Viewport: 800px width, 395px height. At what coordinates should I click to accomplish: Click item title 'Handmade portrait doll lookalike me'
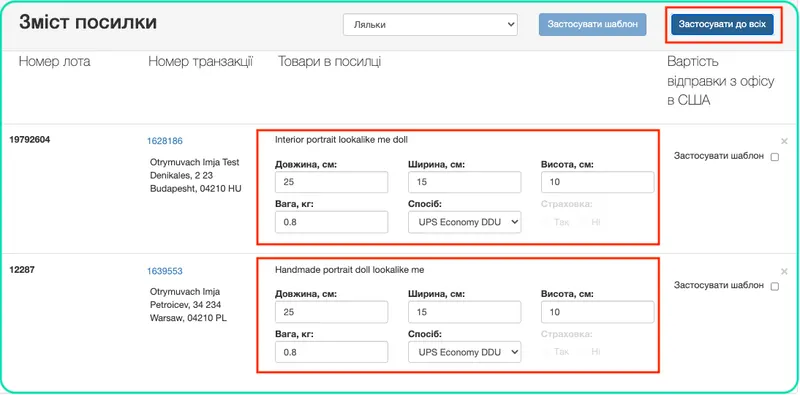349,269
